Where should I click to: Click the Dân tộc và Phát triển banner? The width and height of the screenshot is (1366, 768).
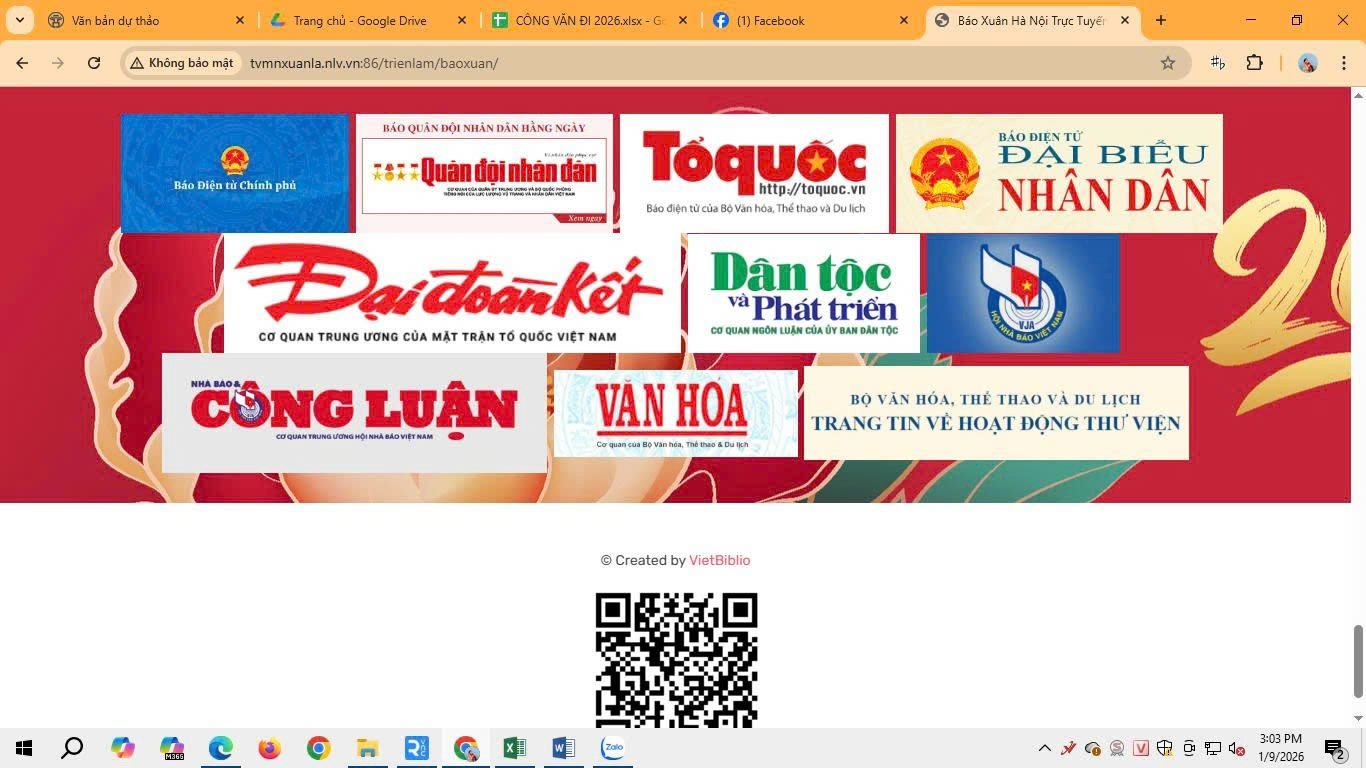click(803, 293)
